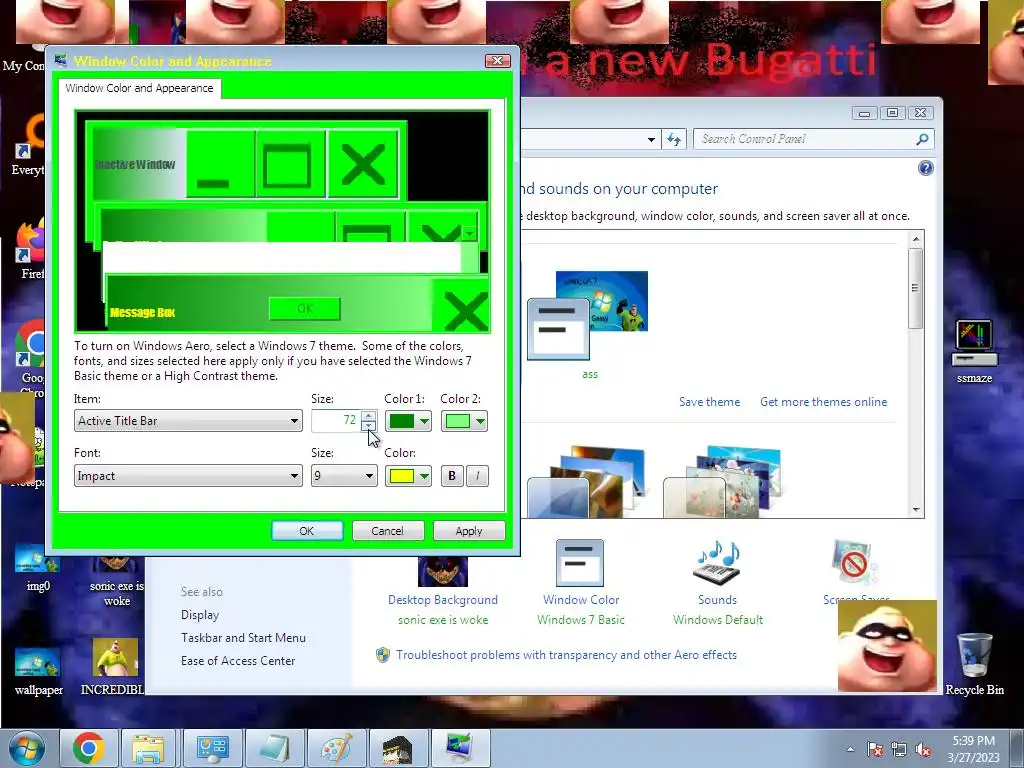Confirm with OK in Window Color dialog
The height and width of the screenshot is (768, 1024).
tap(307, 531)
